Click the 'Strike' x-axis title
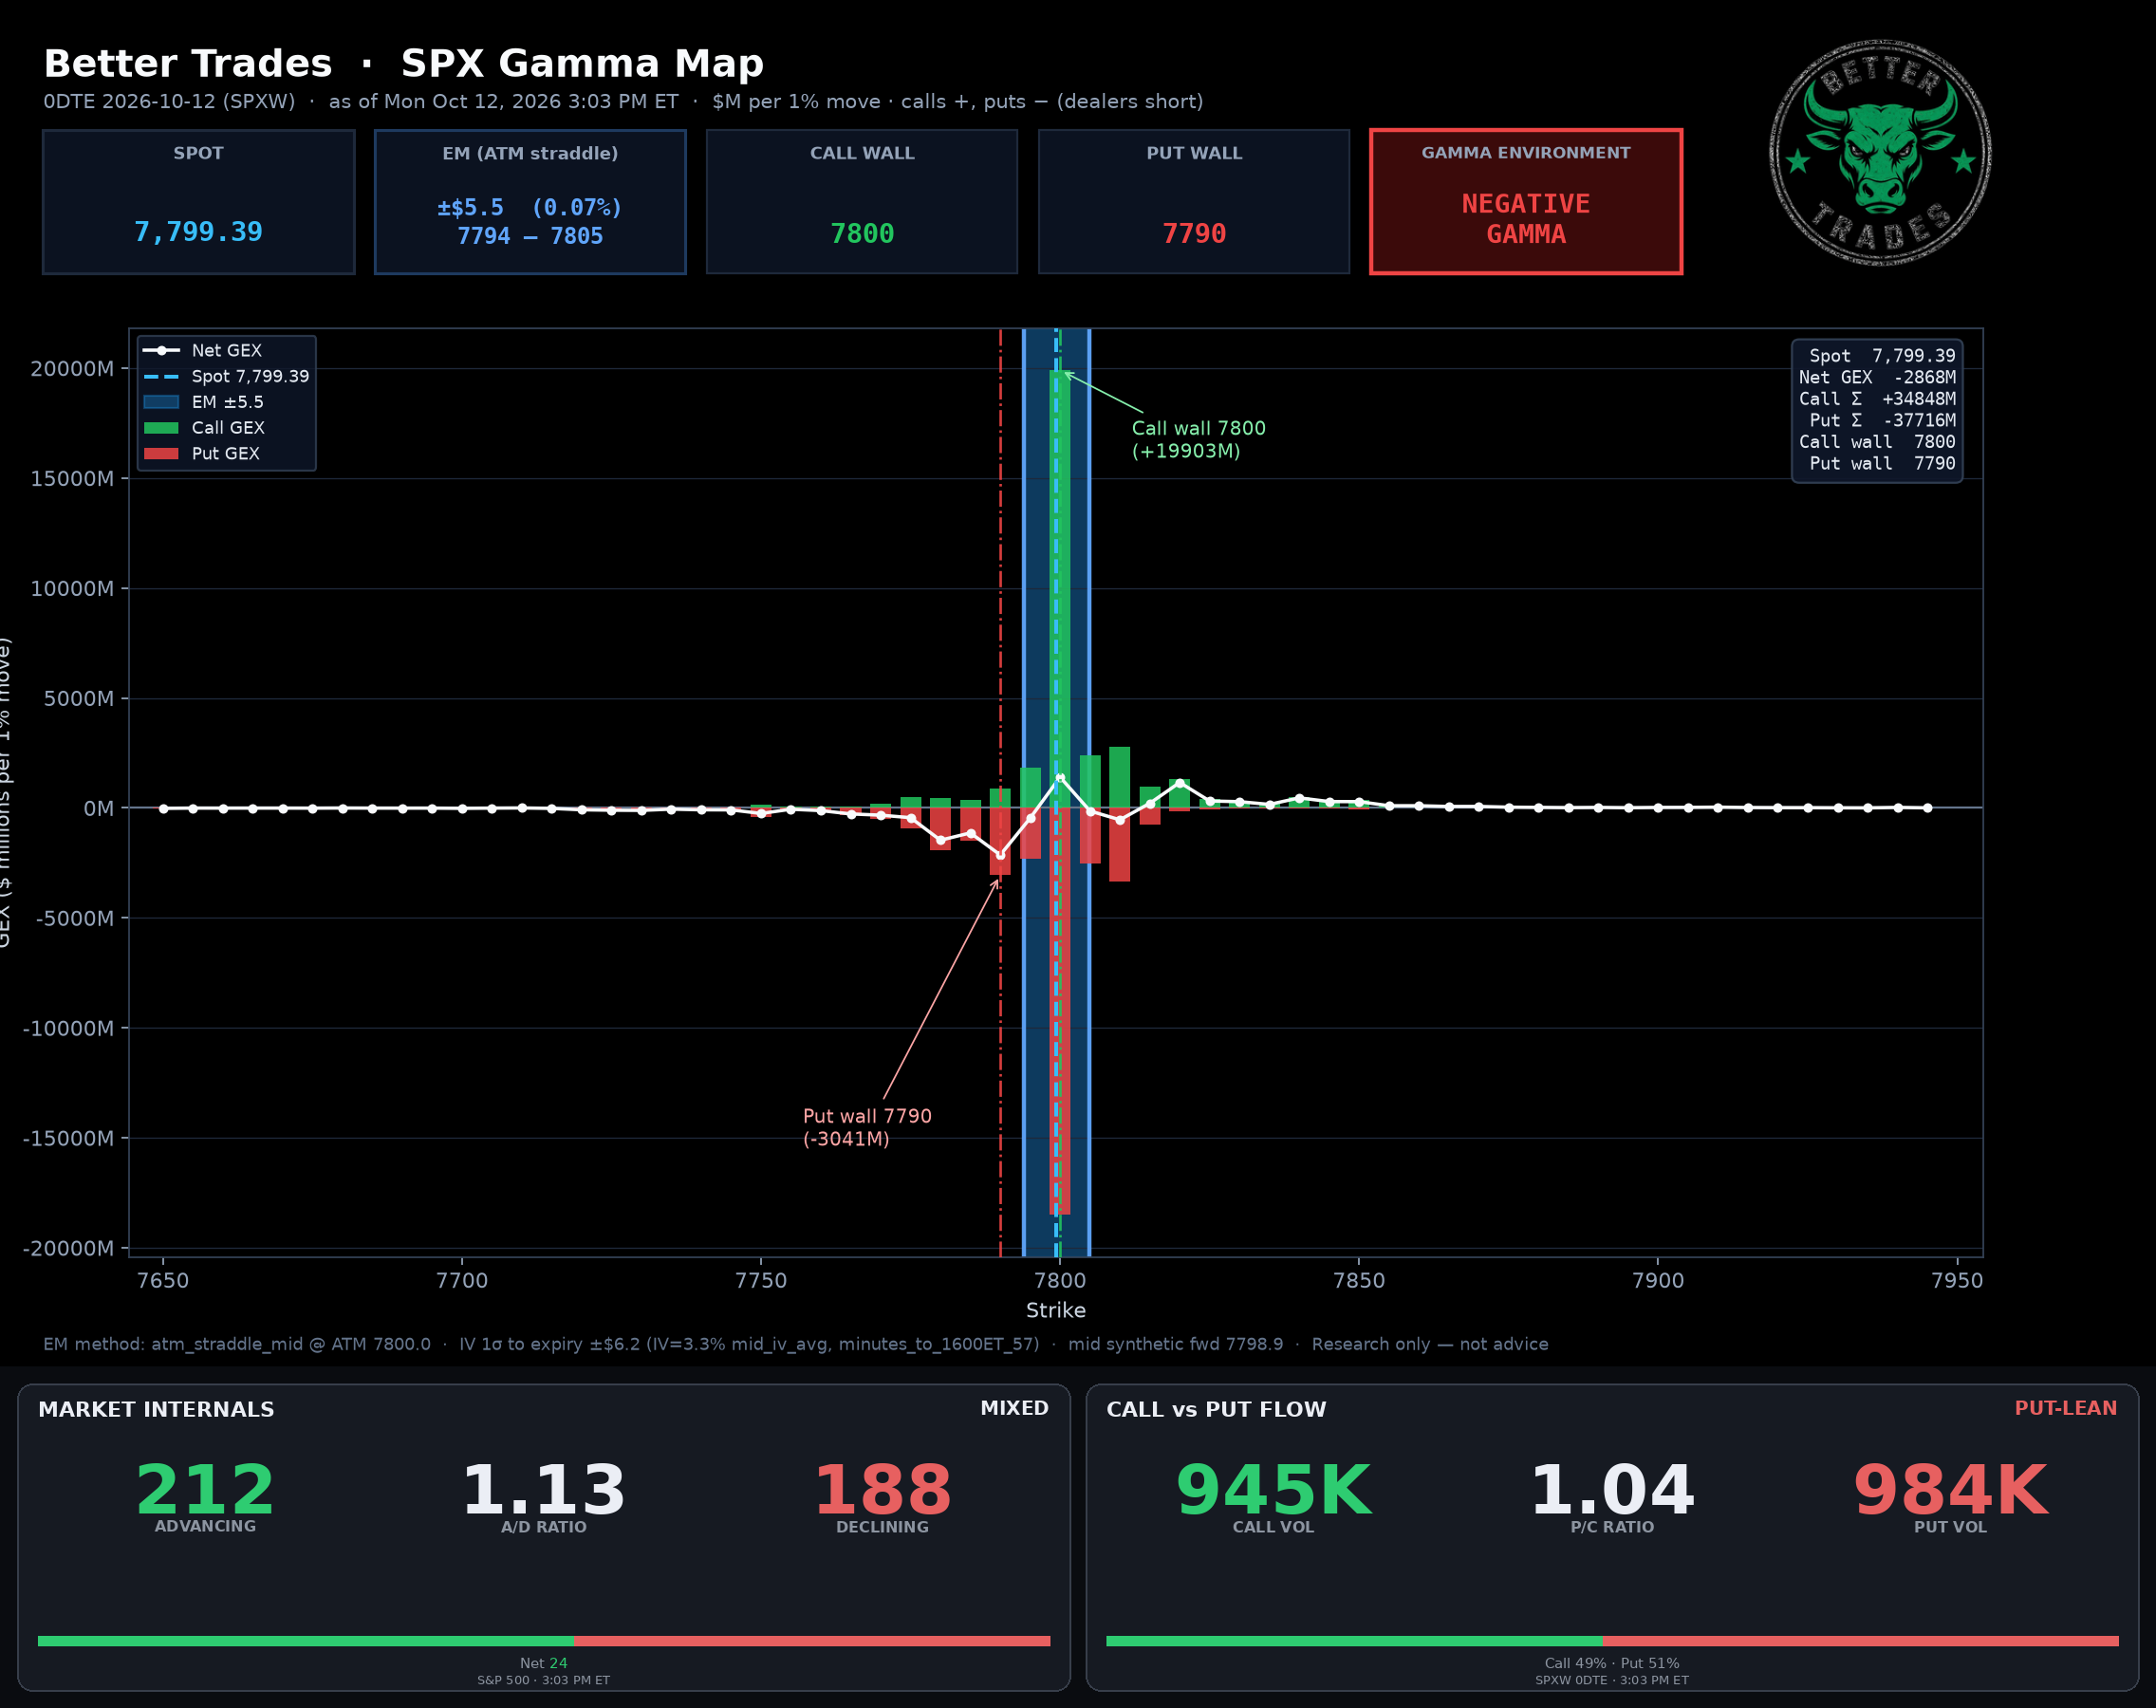The width and height of the screenshot is (2156, 1708). coord(1056,1310)
